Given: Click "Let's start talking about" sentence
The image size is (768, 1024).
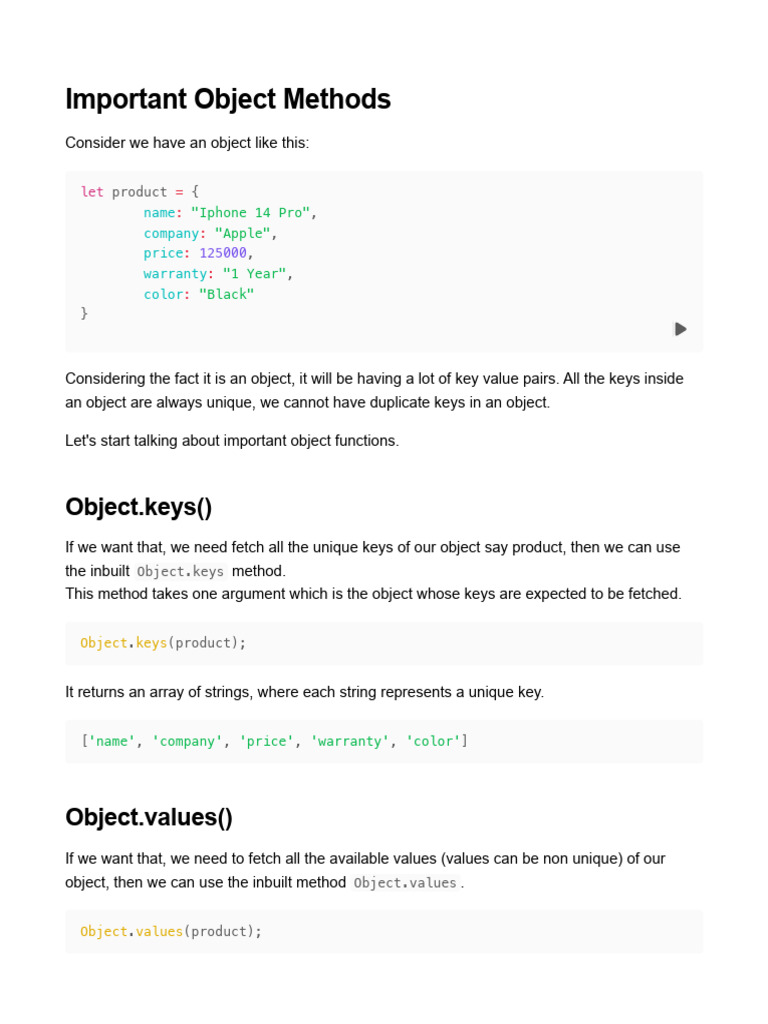Looking at the screenshot, I should (232, 441).
